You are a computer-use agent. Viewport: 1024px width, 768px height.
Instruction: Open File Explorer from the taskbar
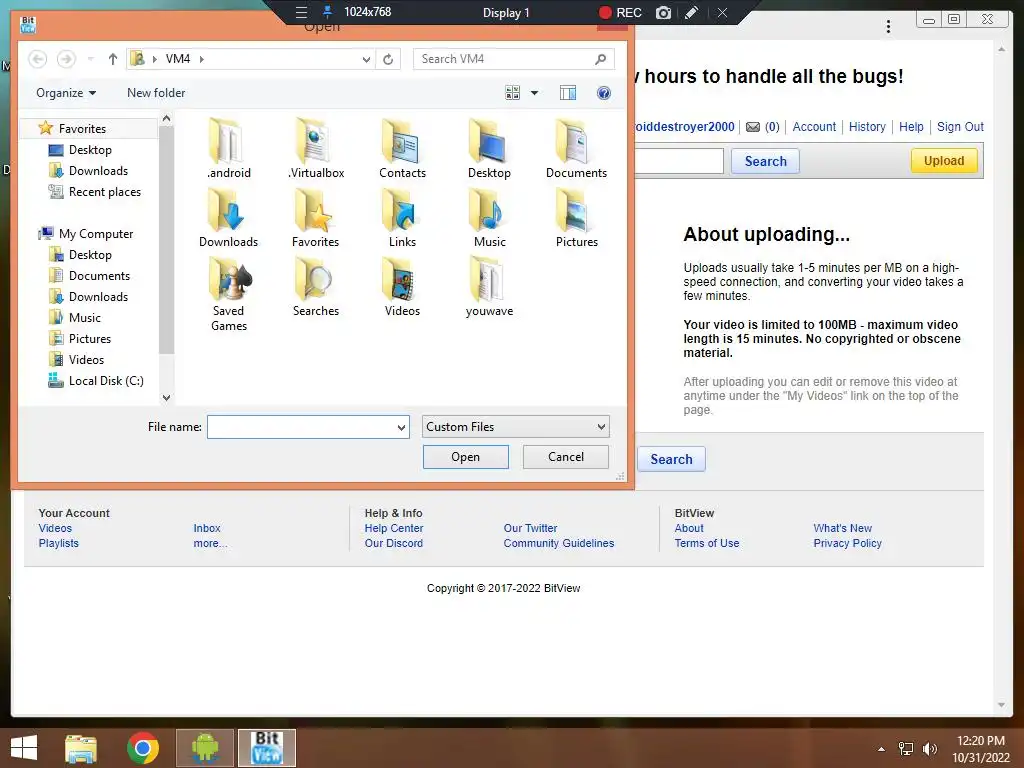tap(81, 748)
